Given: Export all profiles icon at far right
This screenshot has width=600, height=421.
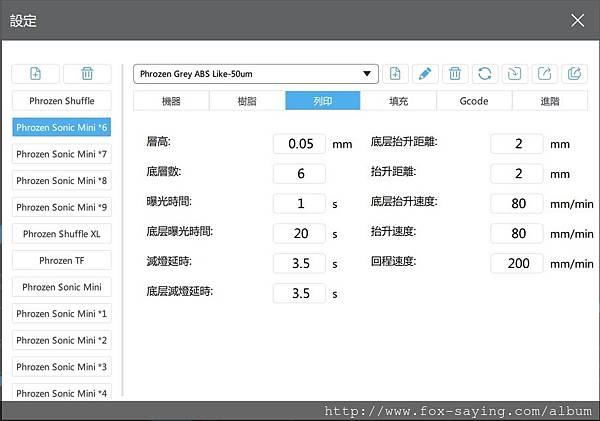Looking at the screenshot, I should pos(574,73).
